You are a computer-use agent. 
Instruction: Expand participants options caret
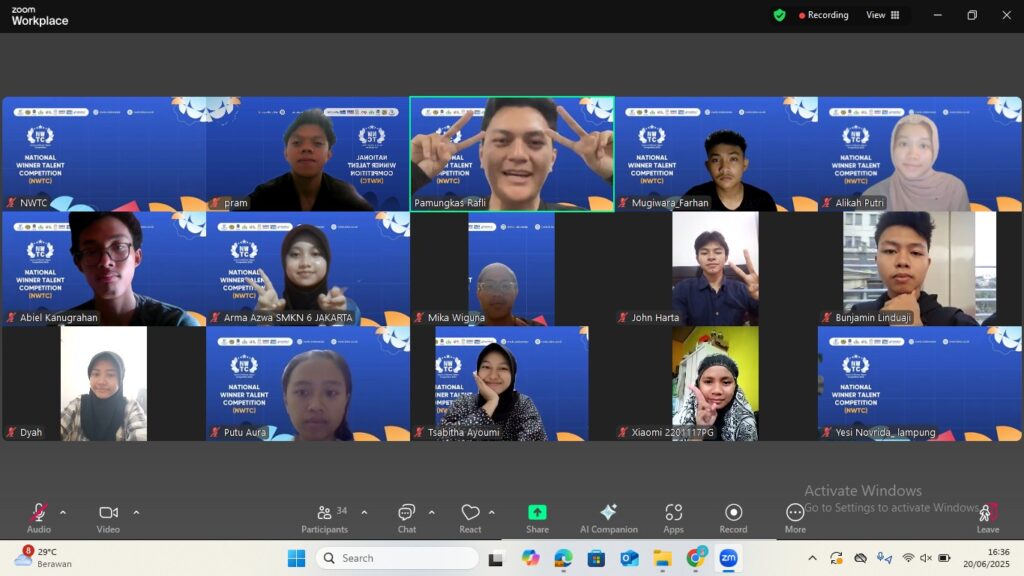point(364,513)
